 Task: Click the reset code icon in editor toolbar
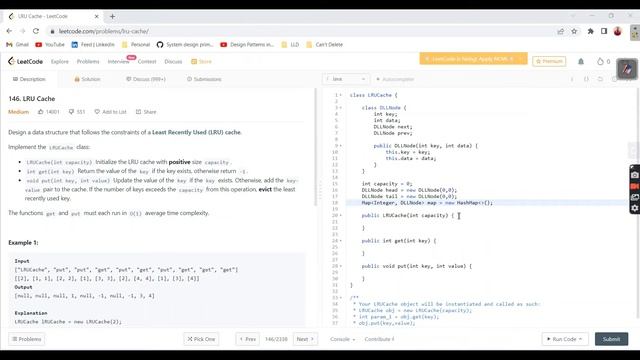[x=600, y=79]
